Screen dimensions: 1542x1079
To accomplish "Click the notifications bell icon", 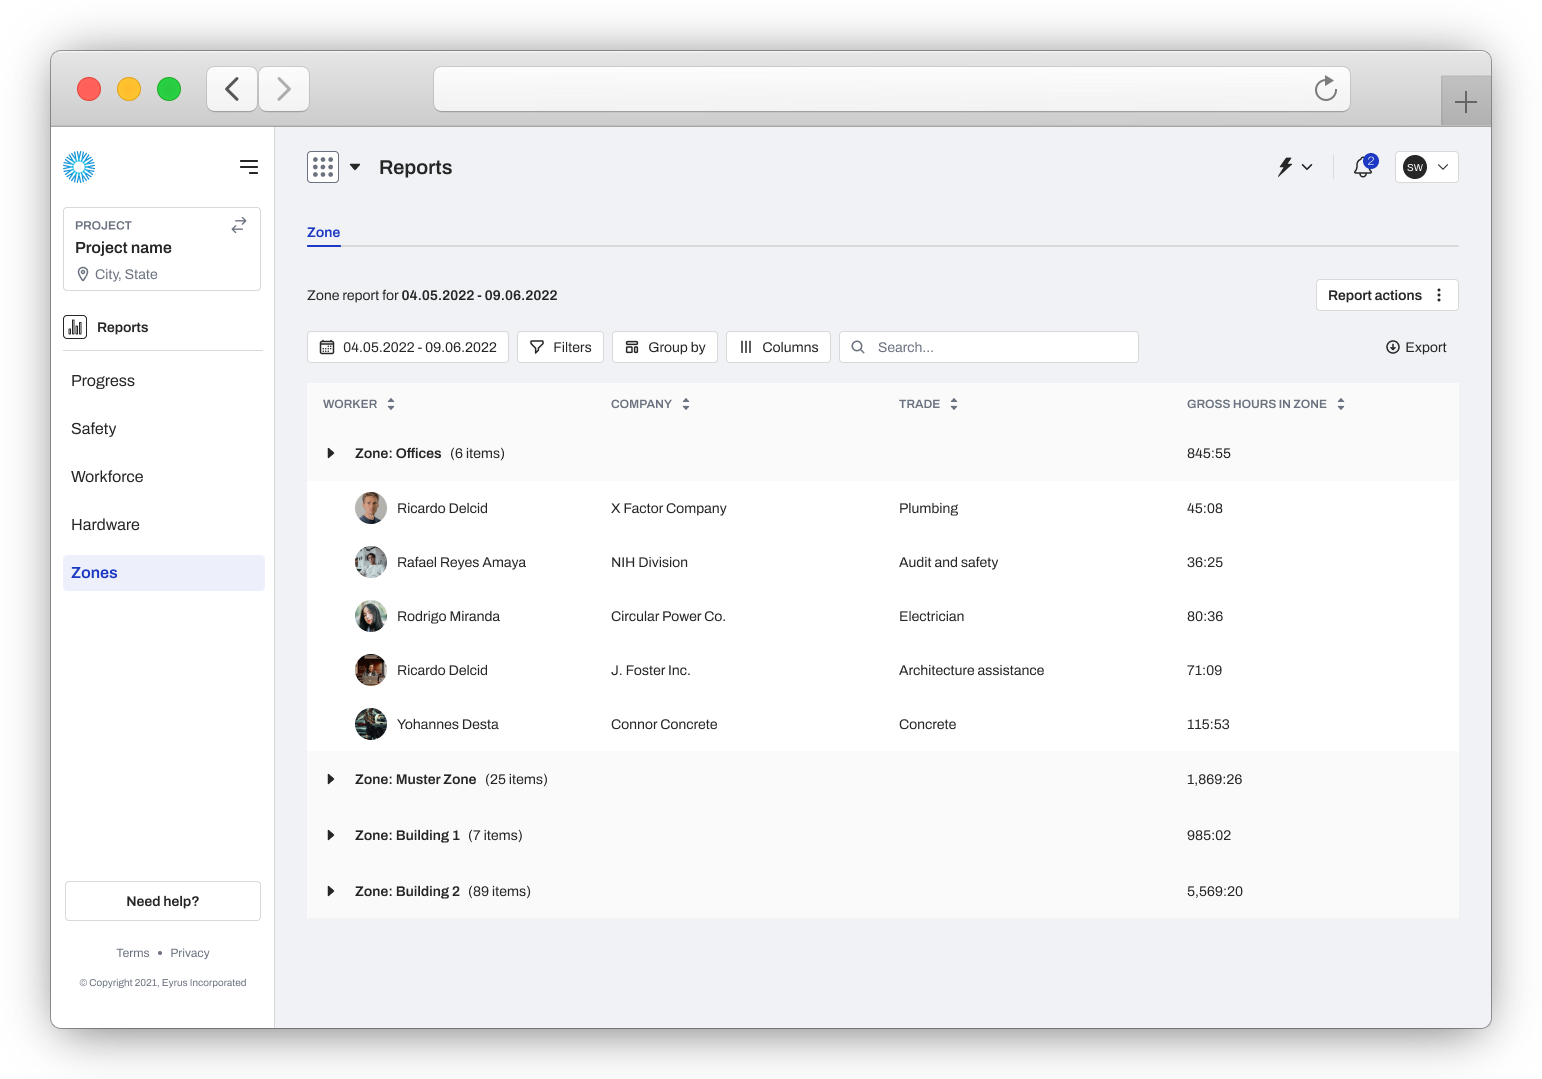I will tap(1362, 167).
